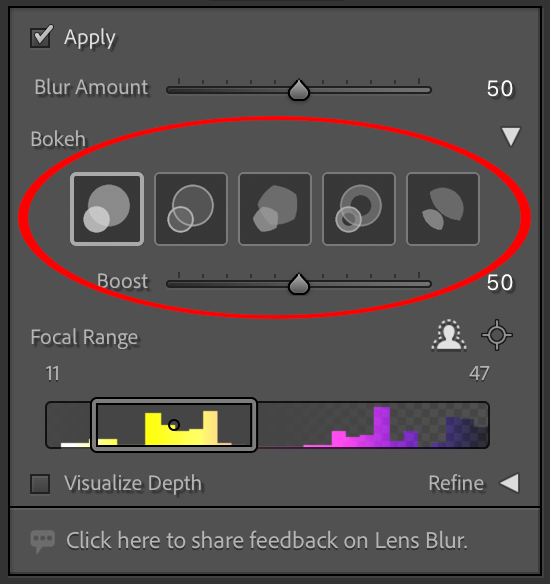The height and width of the screenshot is (584, 550).
Task: Click the feedback speech bubble icon
Action: point(42,541)
